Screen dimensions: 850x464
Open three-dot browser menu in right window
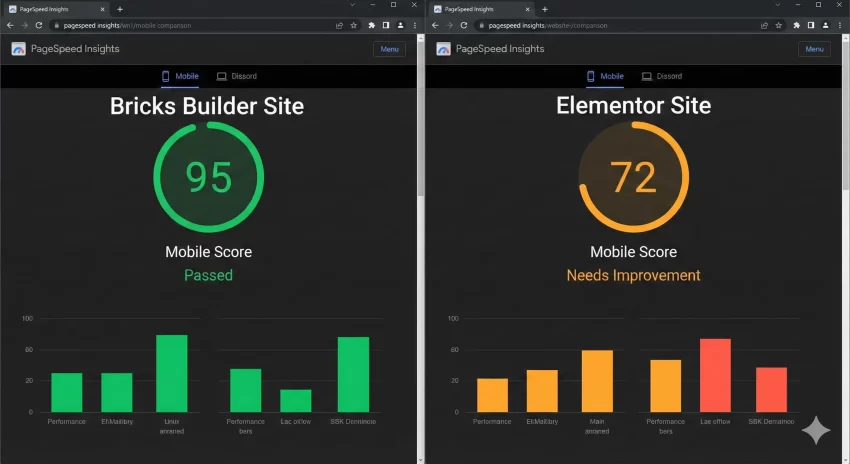(x=840, y=25)
